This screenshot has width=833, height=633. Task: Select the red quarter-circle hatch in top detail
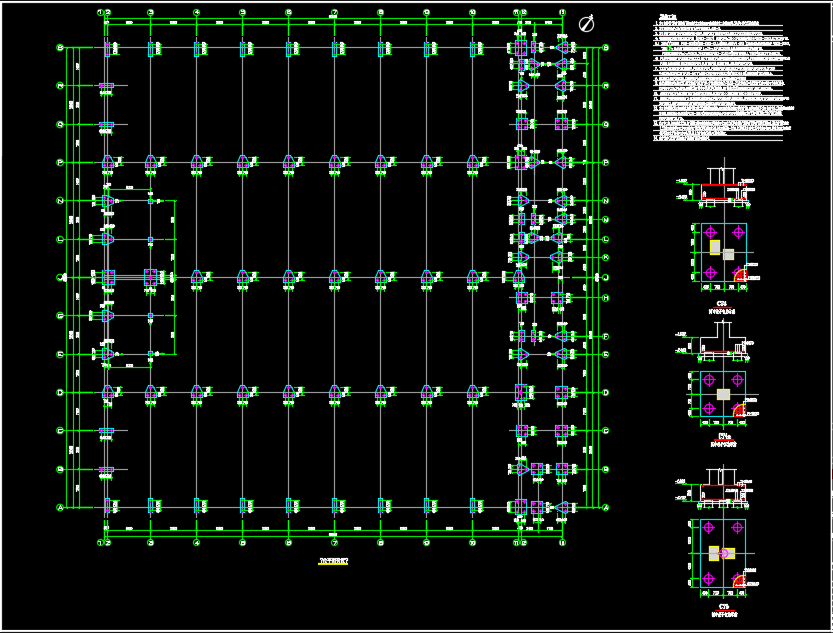point(741,273)
